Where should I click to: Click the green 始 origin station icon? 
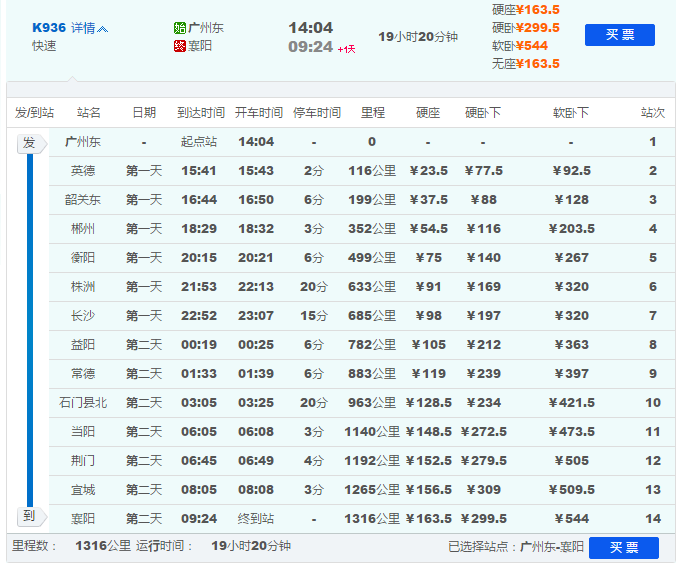point(179,28)
